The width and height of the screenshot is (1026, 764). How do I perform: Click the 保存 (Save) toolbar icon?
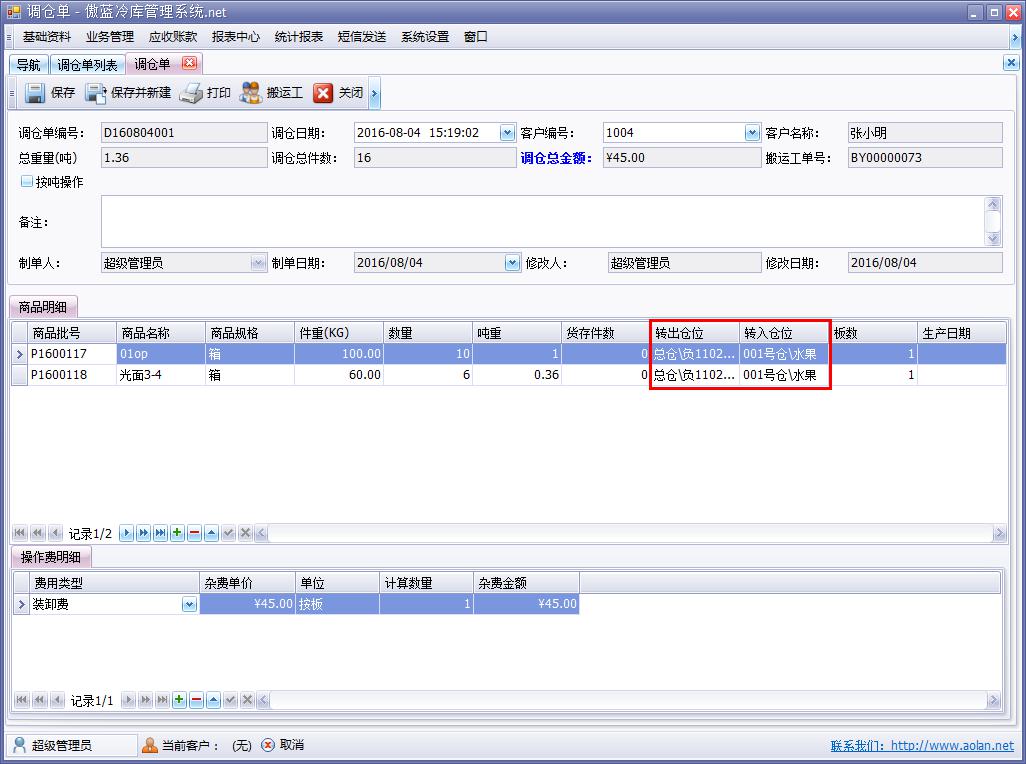(34, 93)
